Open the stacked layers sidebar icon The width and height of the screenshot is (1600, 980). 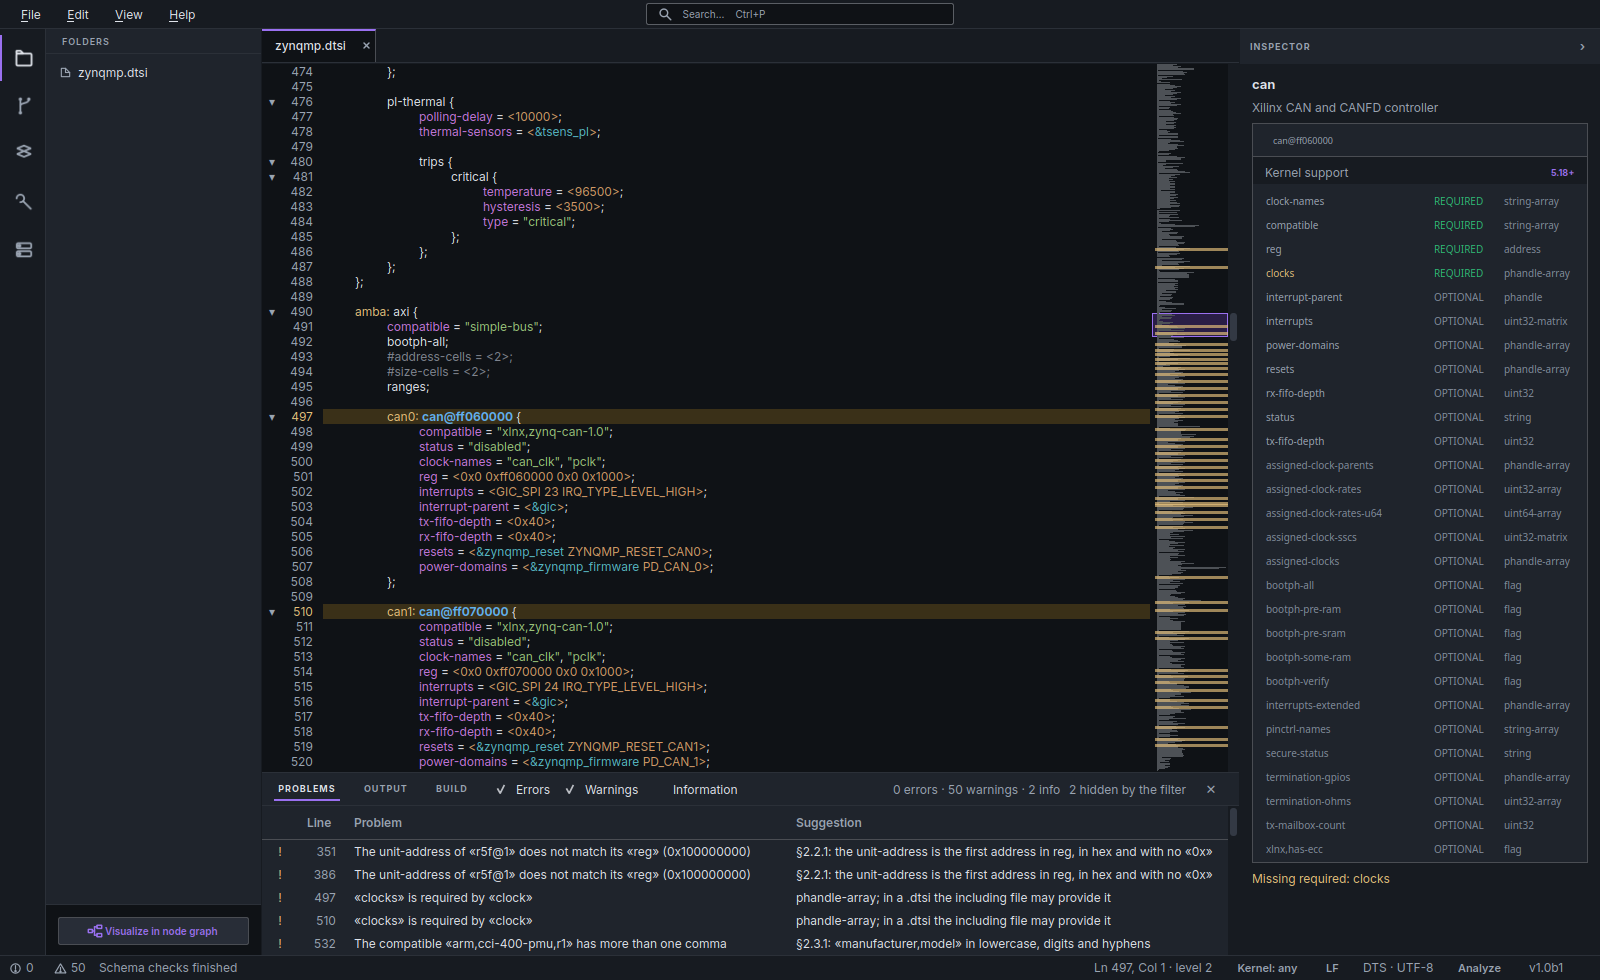[x=24, y=152]
